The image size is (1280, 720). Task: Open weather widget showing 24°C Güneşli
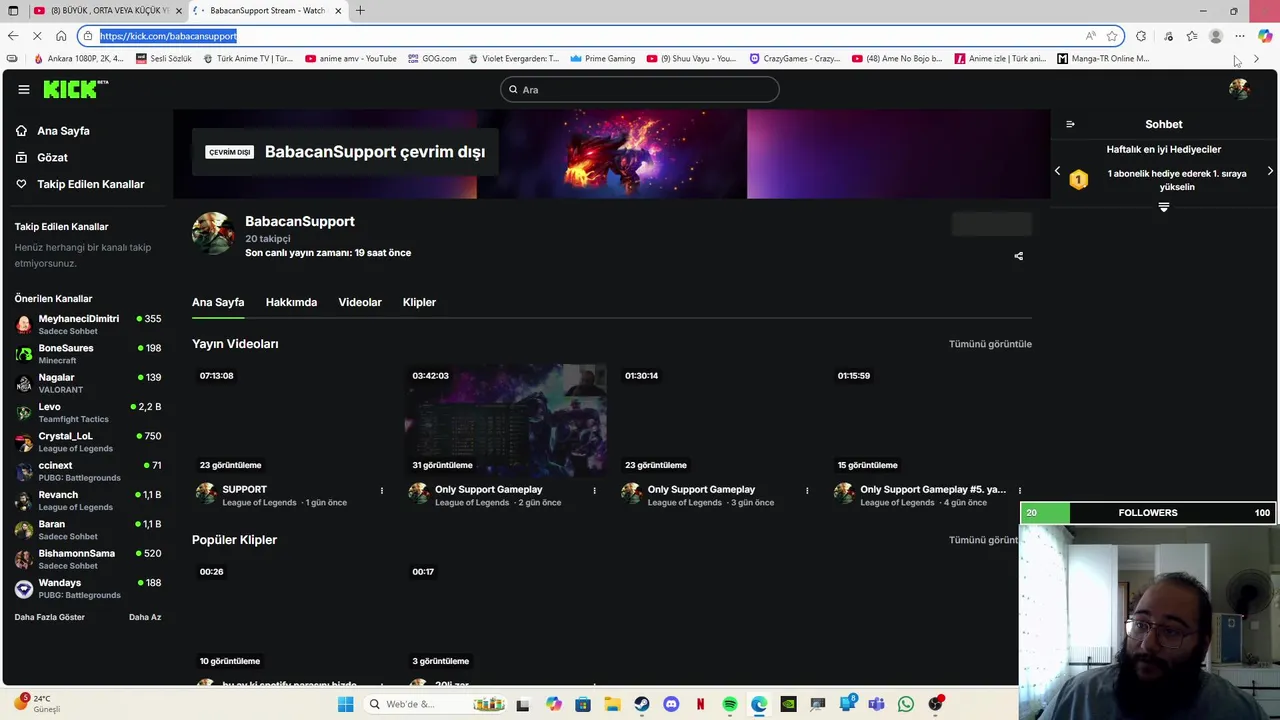(x=38, y=704)
